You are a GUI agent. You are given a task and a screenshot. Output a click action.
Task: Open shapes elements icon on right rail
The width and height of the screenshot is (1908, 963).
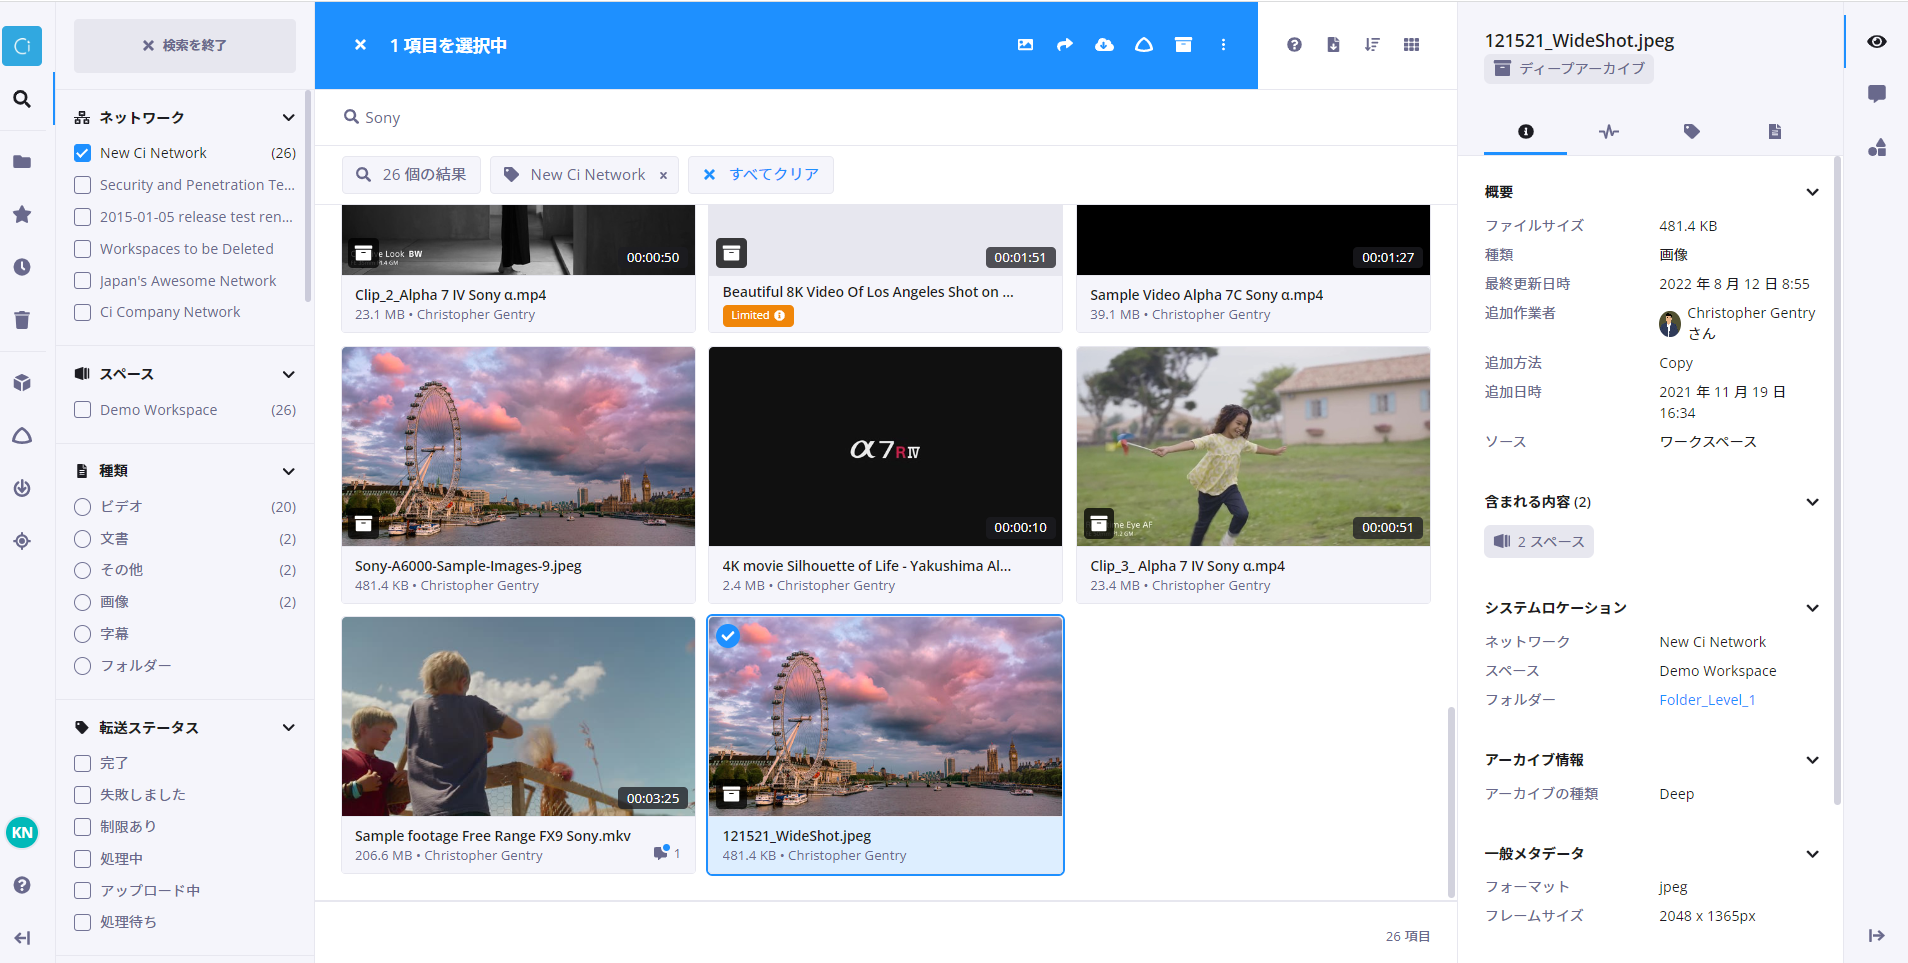point(1877,147)
